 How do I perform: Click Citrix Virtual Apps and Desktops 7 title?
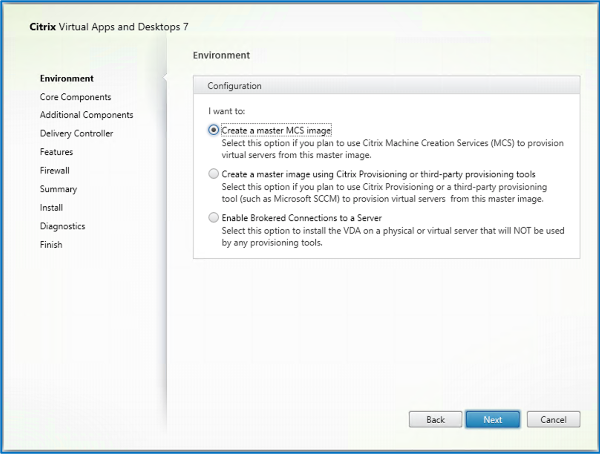pyautogui.click(x=109, y=27)
